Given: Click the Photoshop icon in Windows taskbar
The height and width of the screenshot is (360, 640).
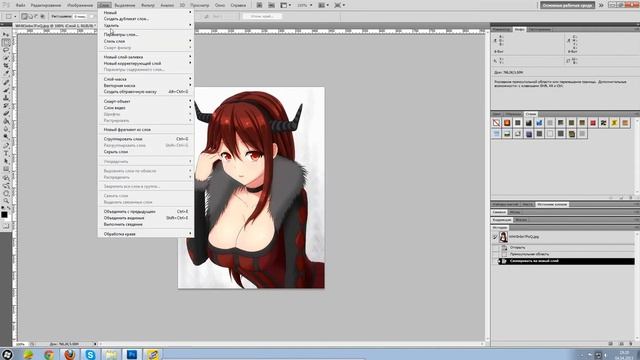Looking at the screenshot, I should click(x=132, y=354).
